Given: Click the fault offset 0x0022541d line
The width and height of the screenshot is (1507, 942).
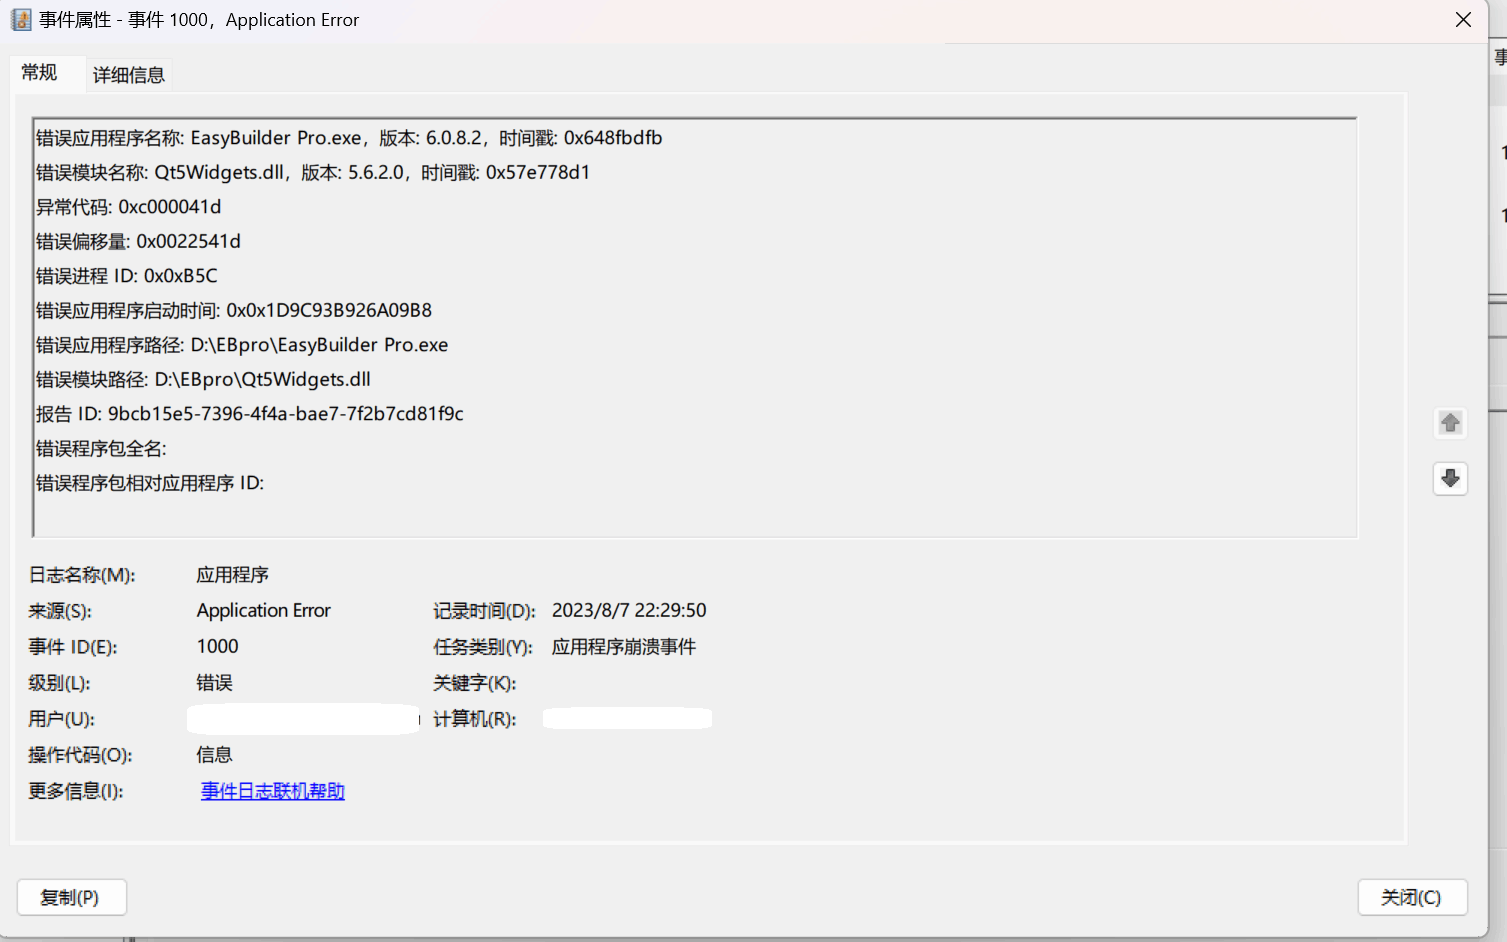Looking at the screenshot, I should coord(138,241).
